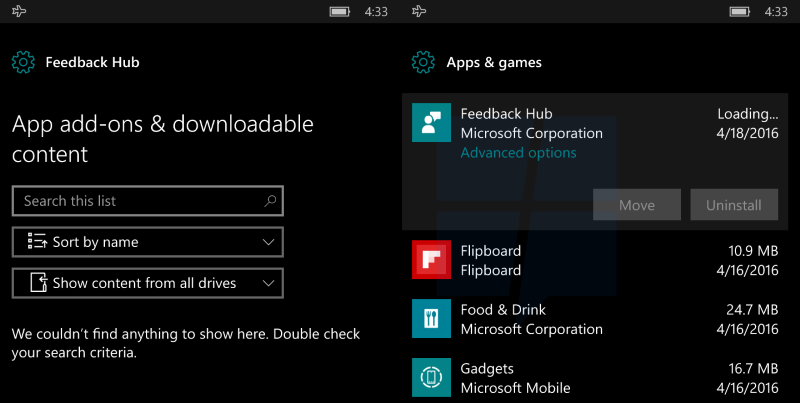The width and height of the screenshot is (800, 403).
Task: Click the Feedback Hub app icon
Action: [x=431, y=123]
